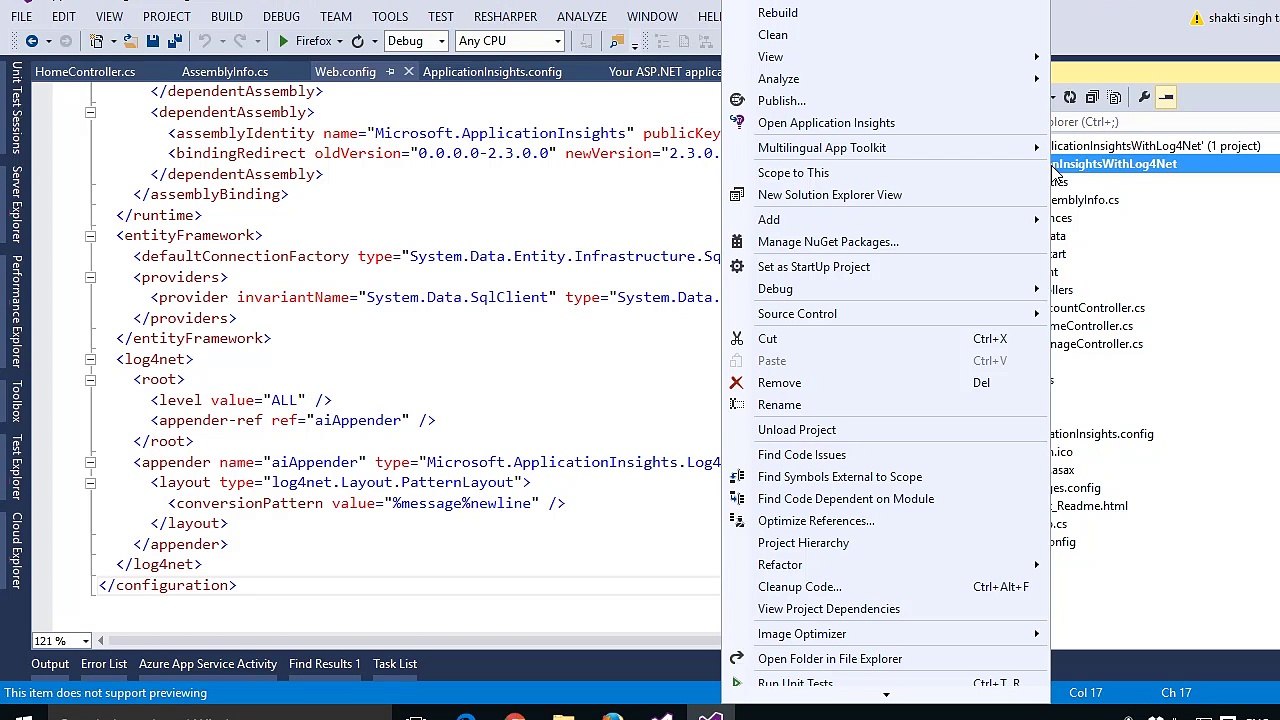Pin the Web.config tab
The height and width of the screenshot is (720, 1280).
pyautogui.click(x=391, y=72)
